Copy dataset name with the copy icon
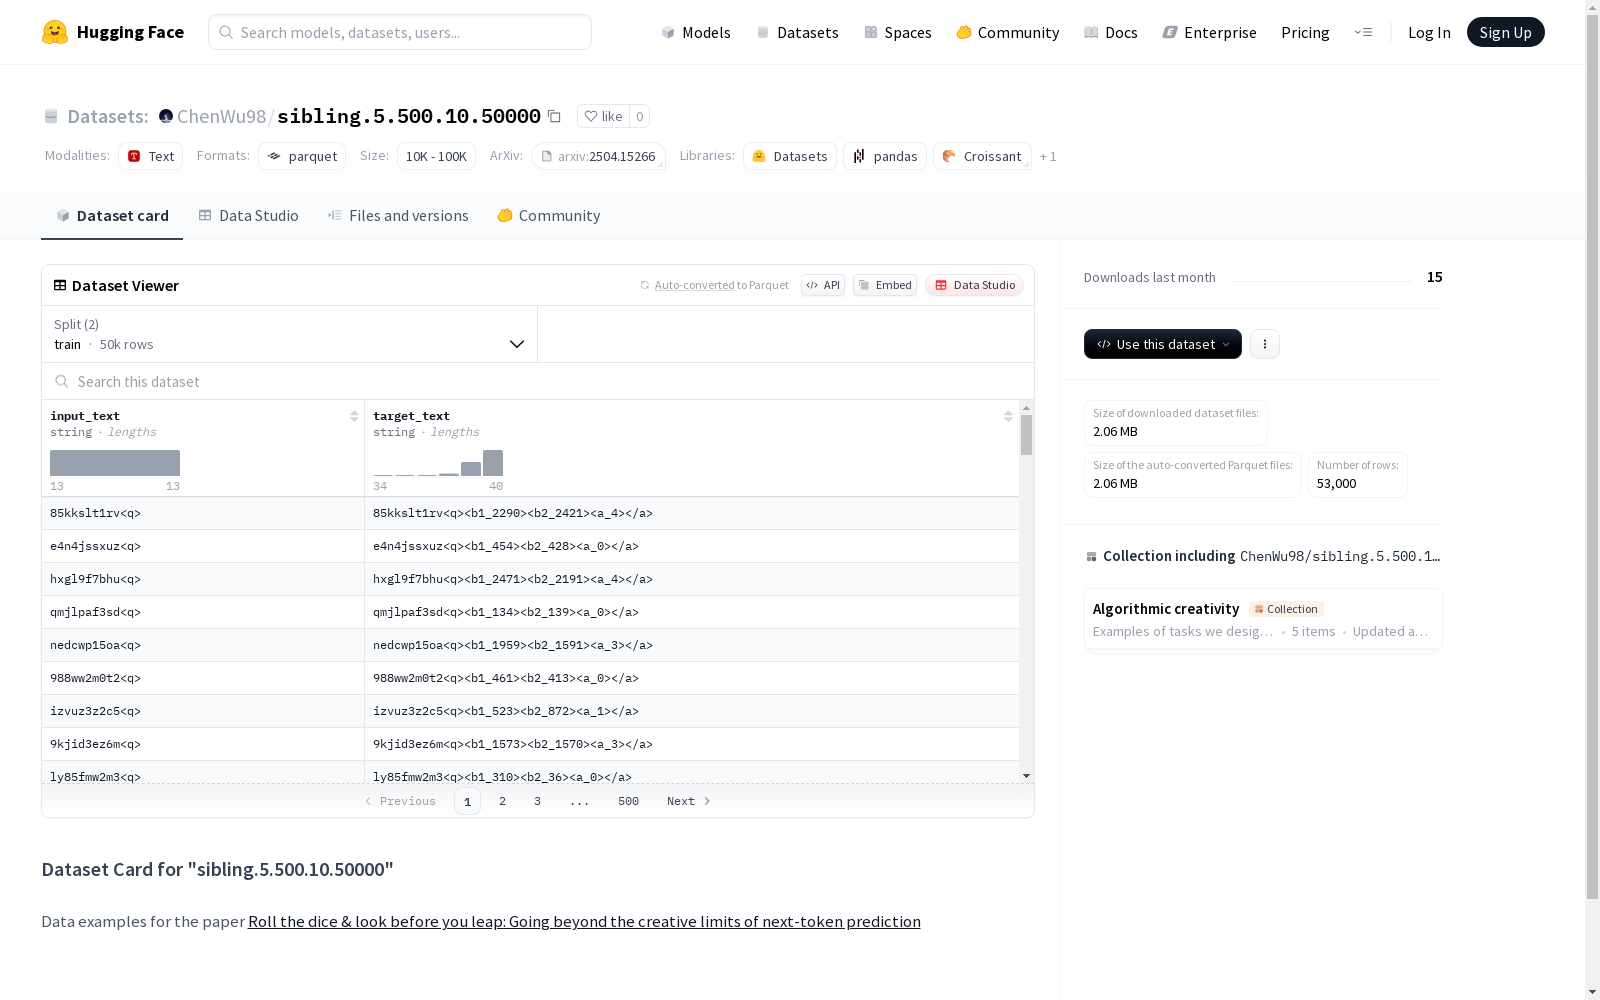 (554, 116)
